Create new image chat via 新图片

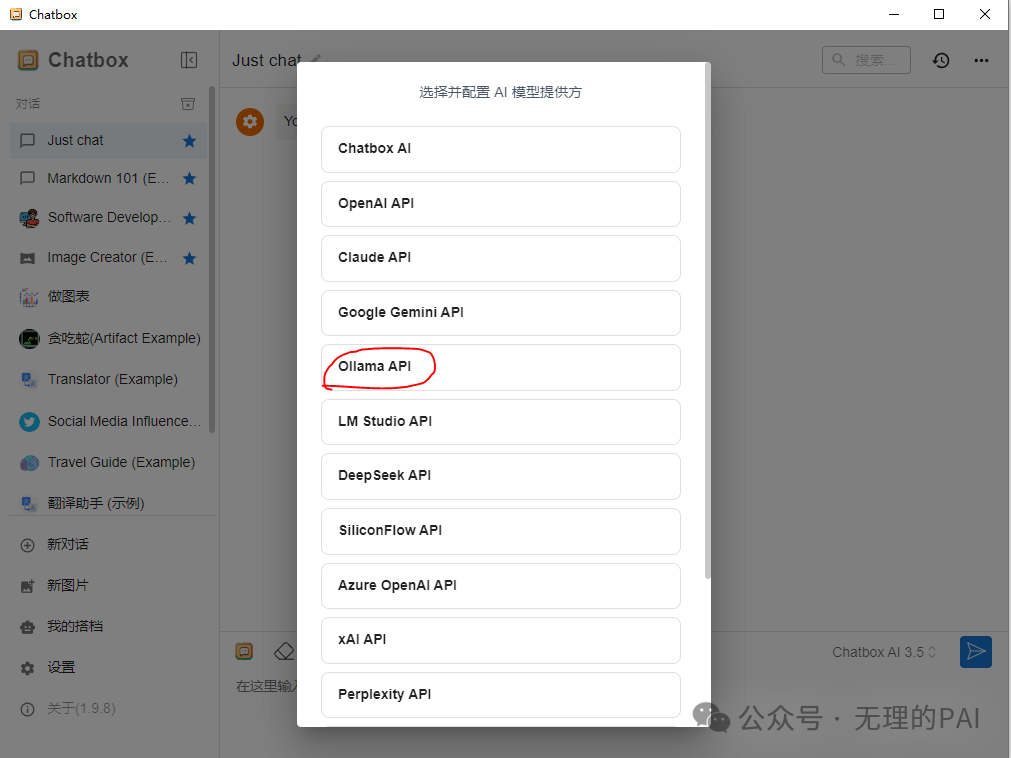tap(110, 586)
